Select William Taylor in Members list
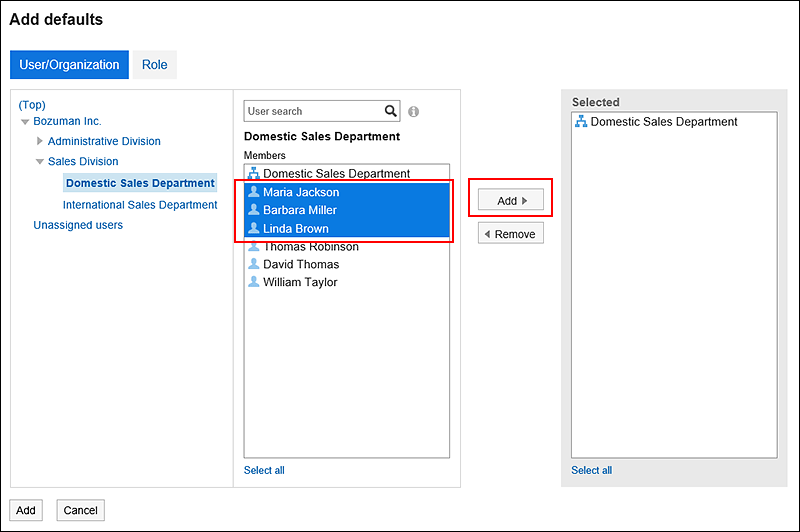 (347, 282)
